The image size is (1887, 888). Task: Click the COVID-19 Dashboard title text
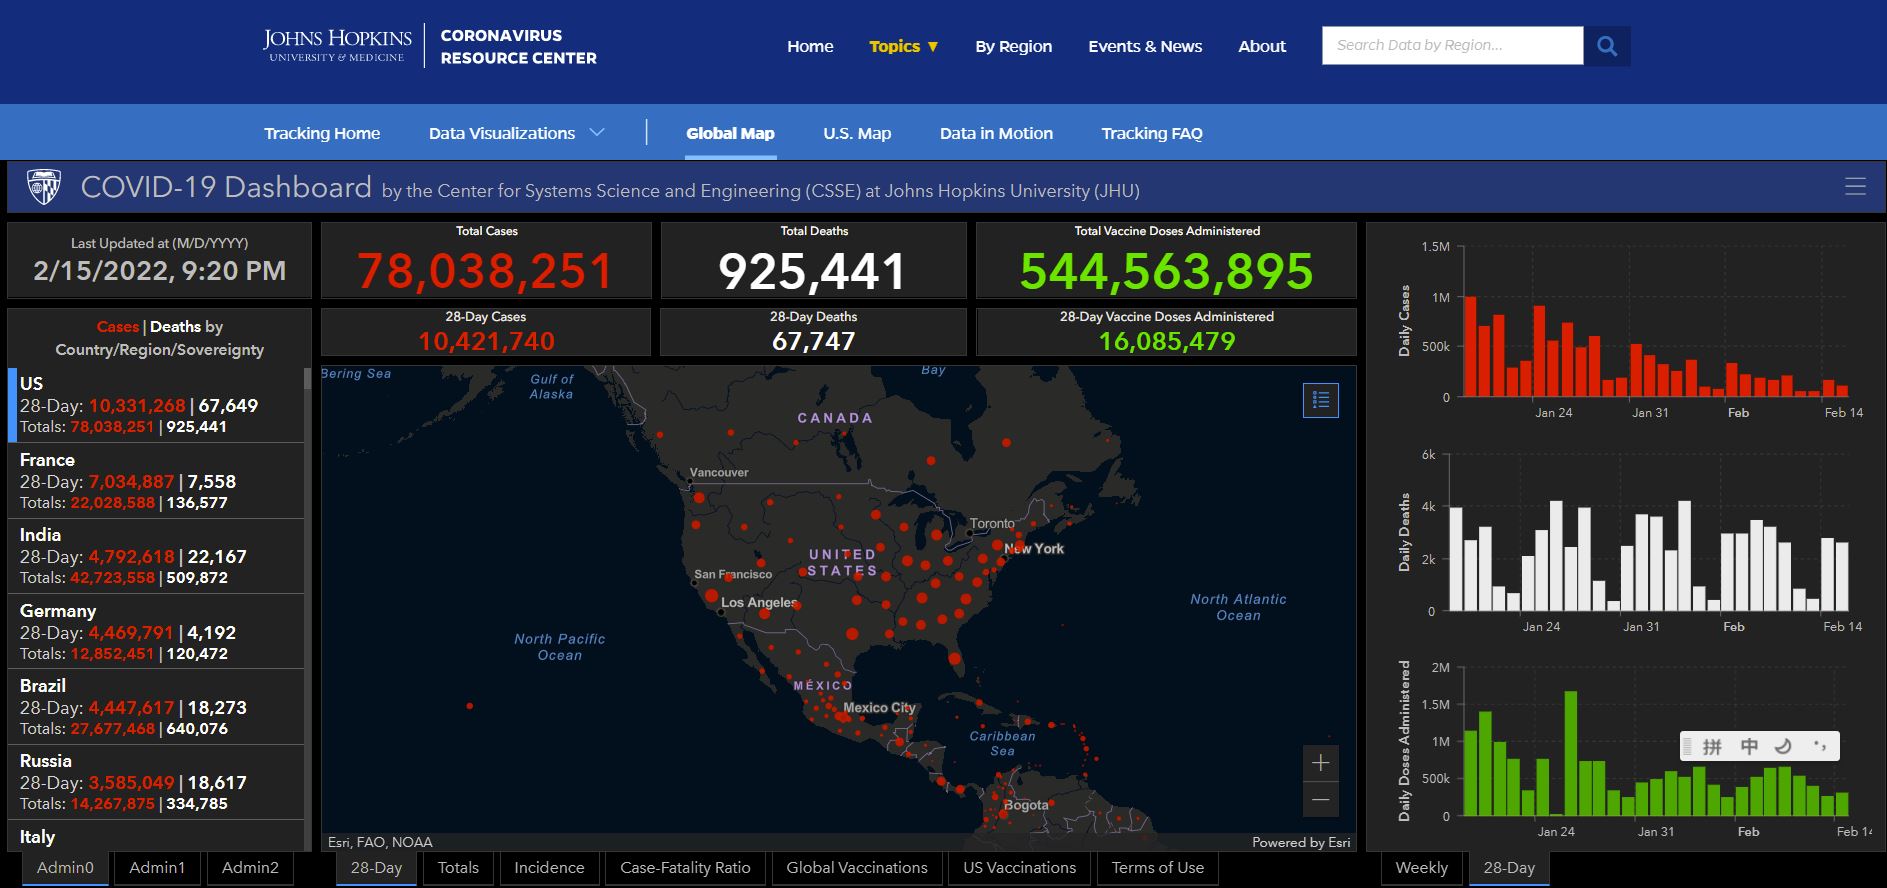[226, 187]
